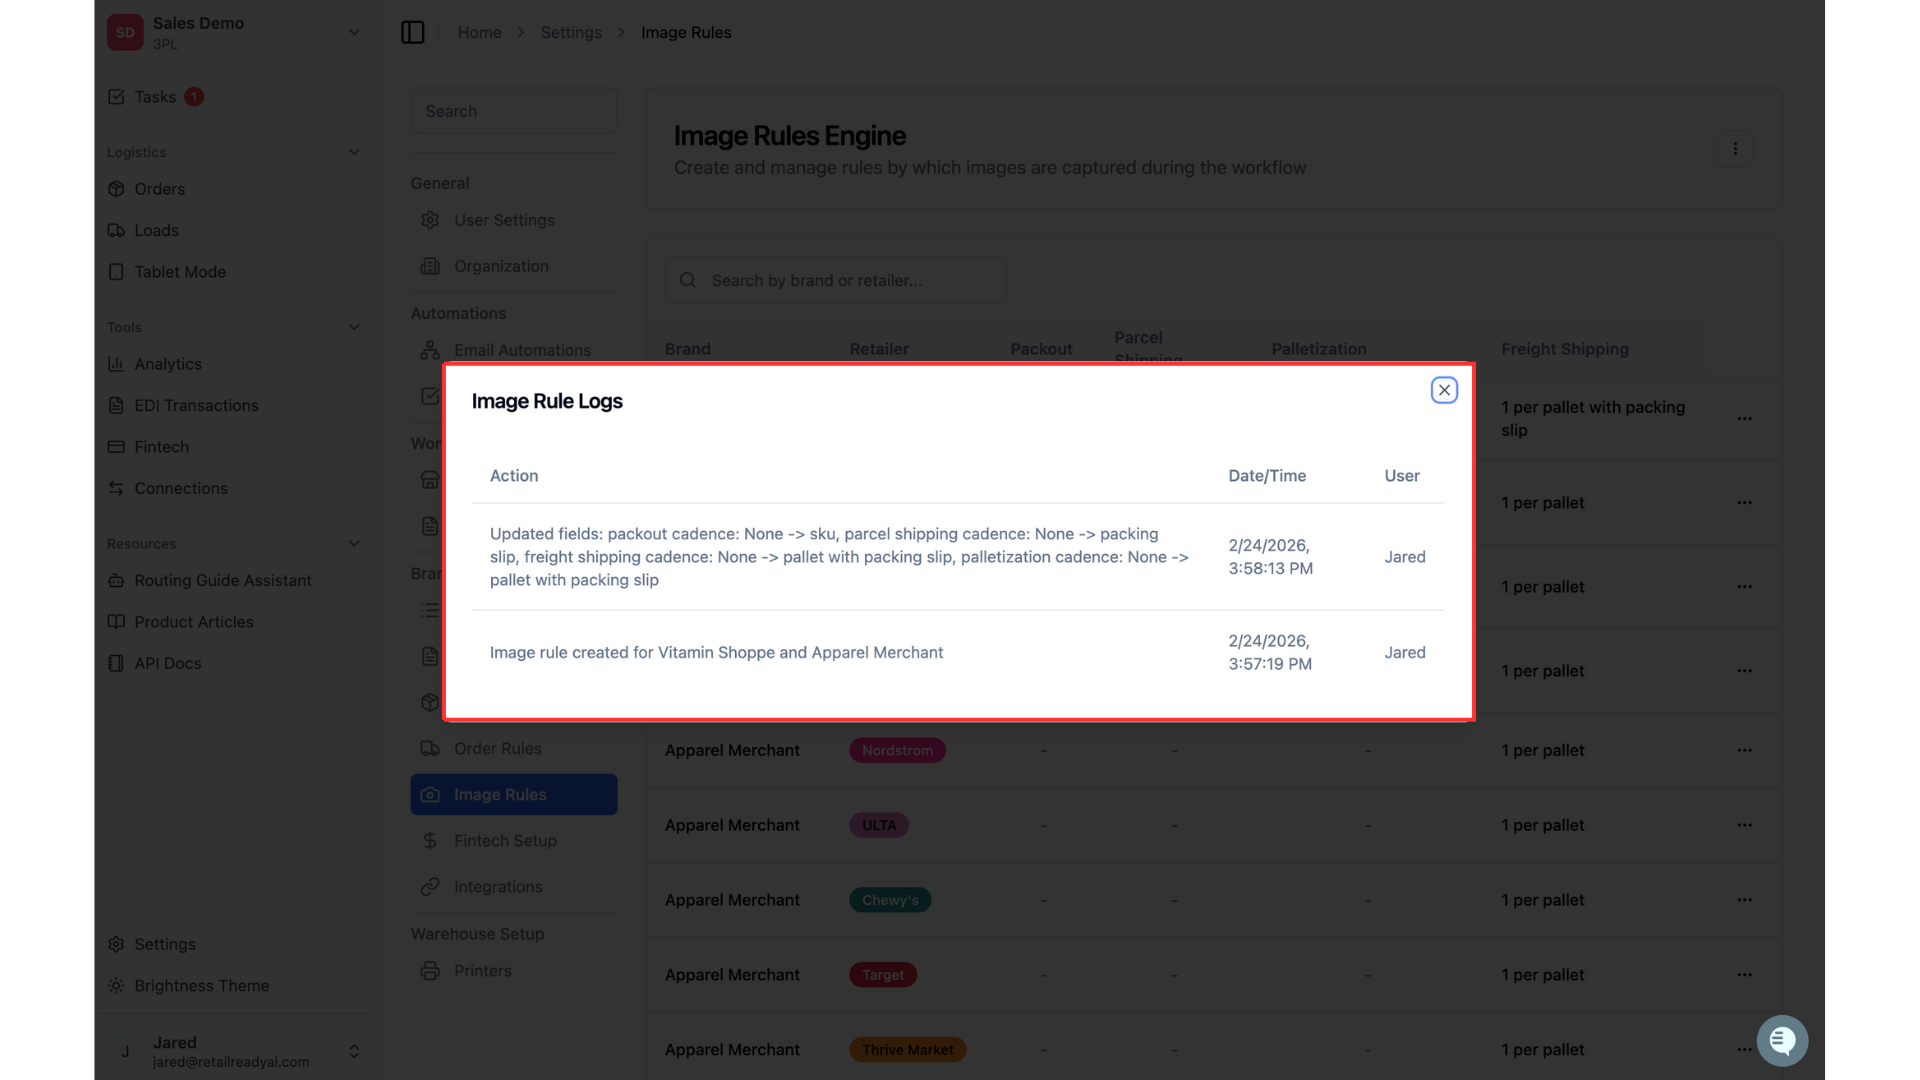Open Jared user account menu
The image size is (1920, 1080).
(234, 1051)
